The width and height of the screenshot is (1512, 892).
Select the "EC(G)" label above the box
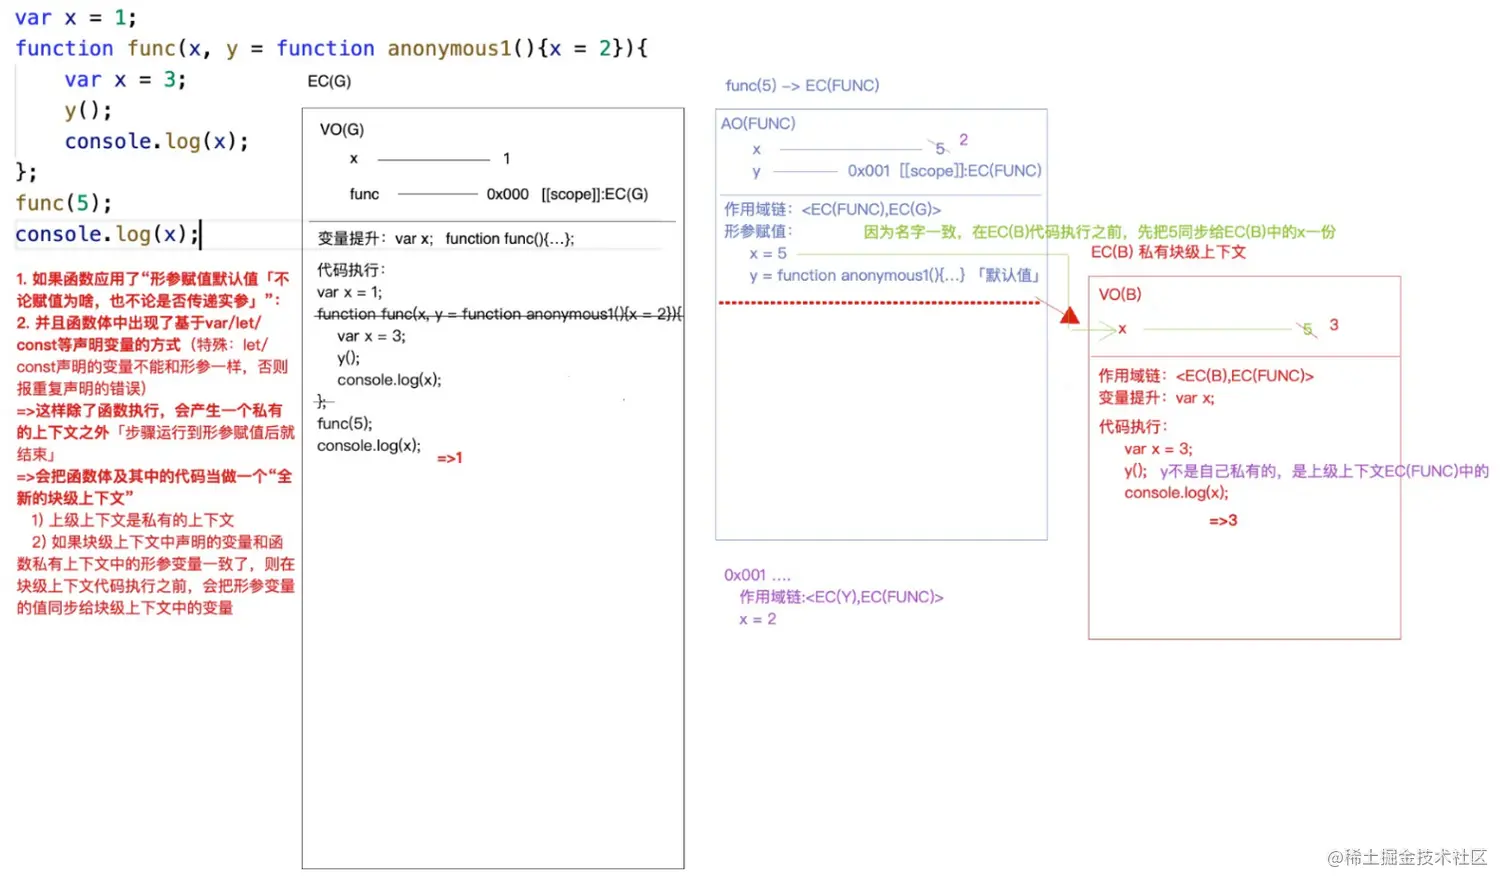pyautogui.click(x=329, y=81)
